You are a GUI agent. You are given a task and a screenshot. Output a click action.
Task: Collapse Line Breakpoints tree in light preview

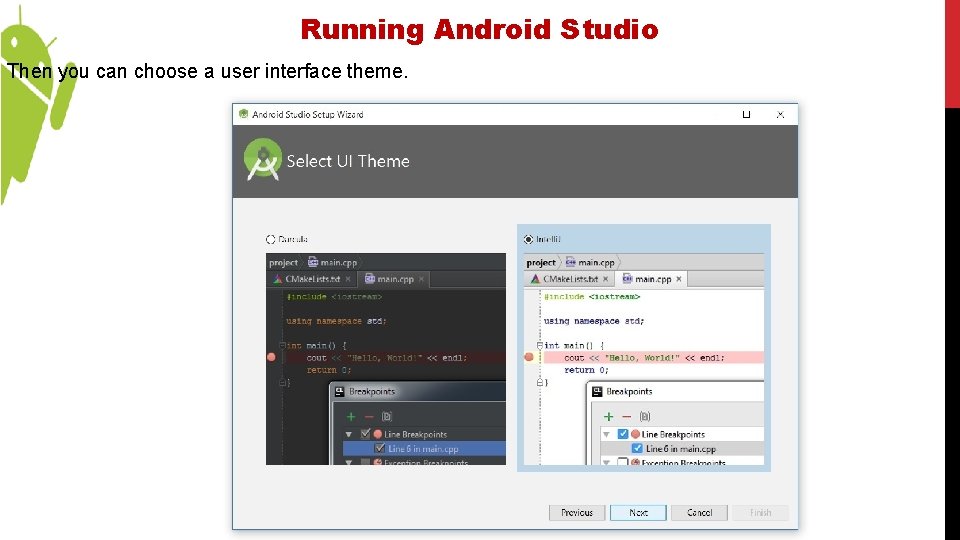coord(606,434)
